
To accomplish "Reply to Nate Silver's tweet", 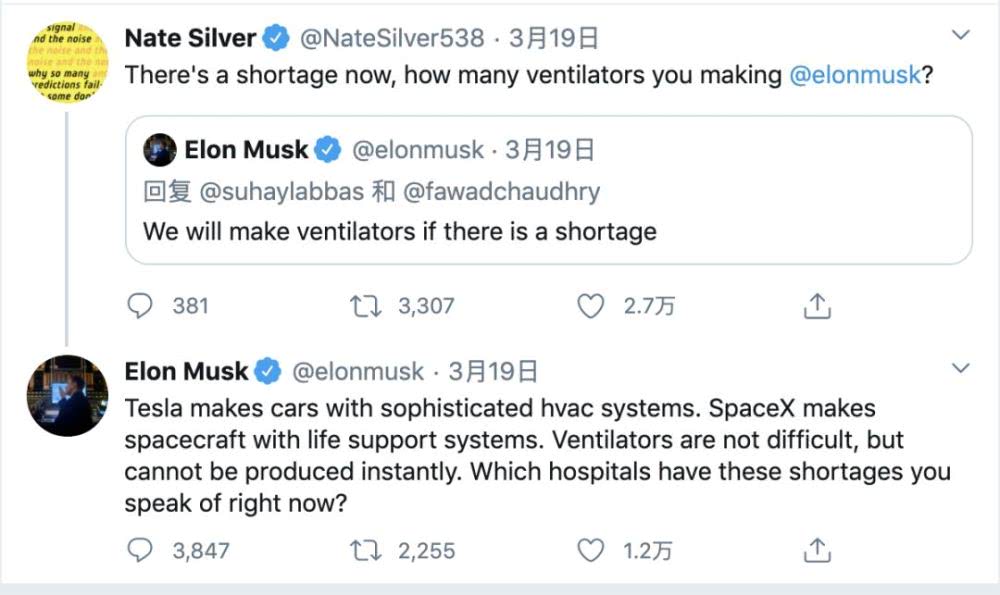I will (x=143, y=306).
